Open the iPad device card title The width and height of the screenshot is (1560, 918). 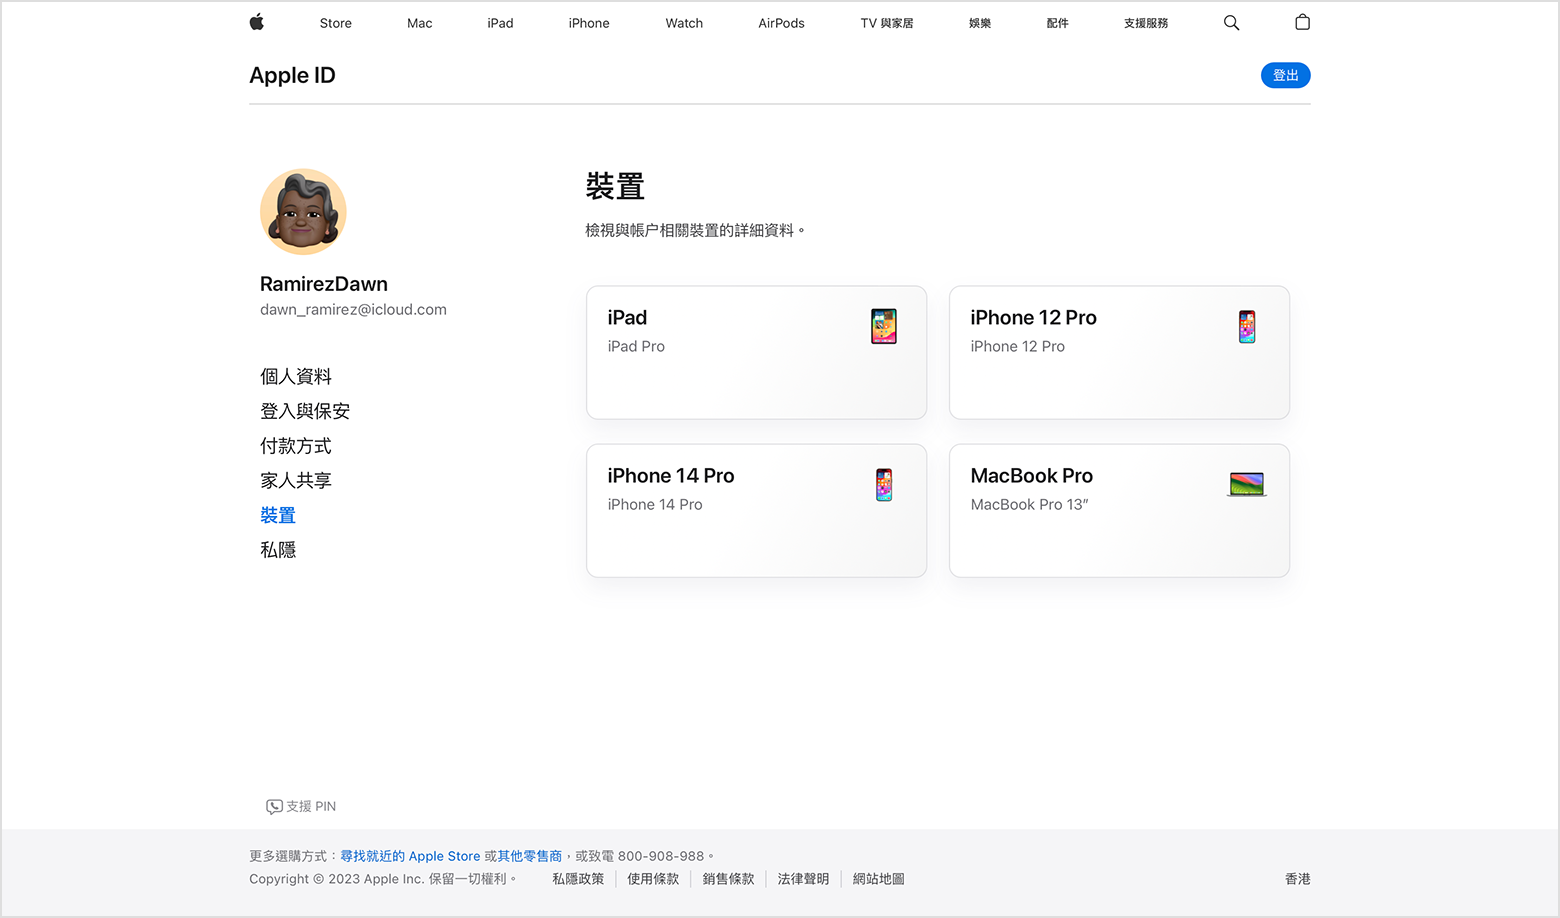[627, 318]
